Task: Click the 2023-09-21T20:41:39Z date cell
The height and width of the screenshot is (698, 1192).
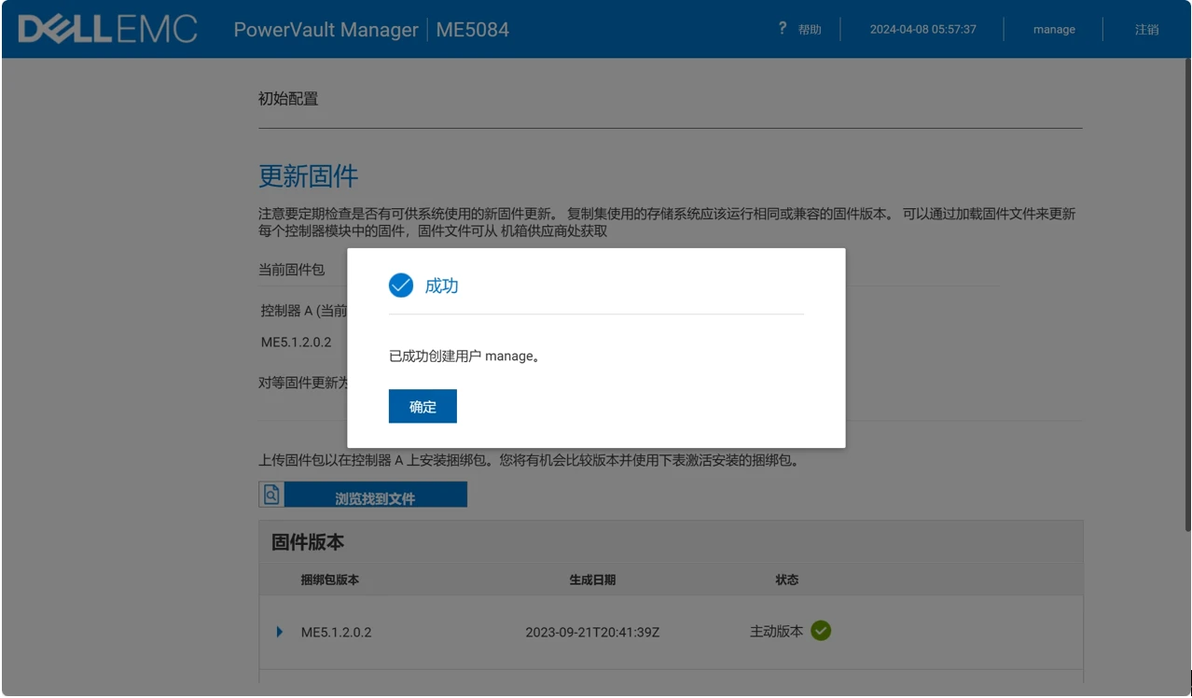Action: [592, 632]
